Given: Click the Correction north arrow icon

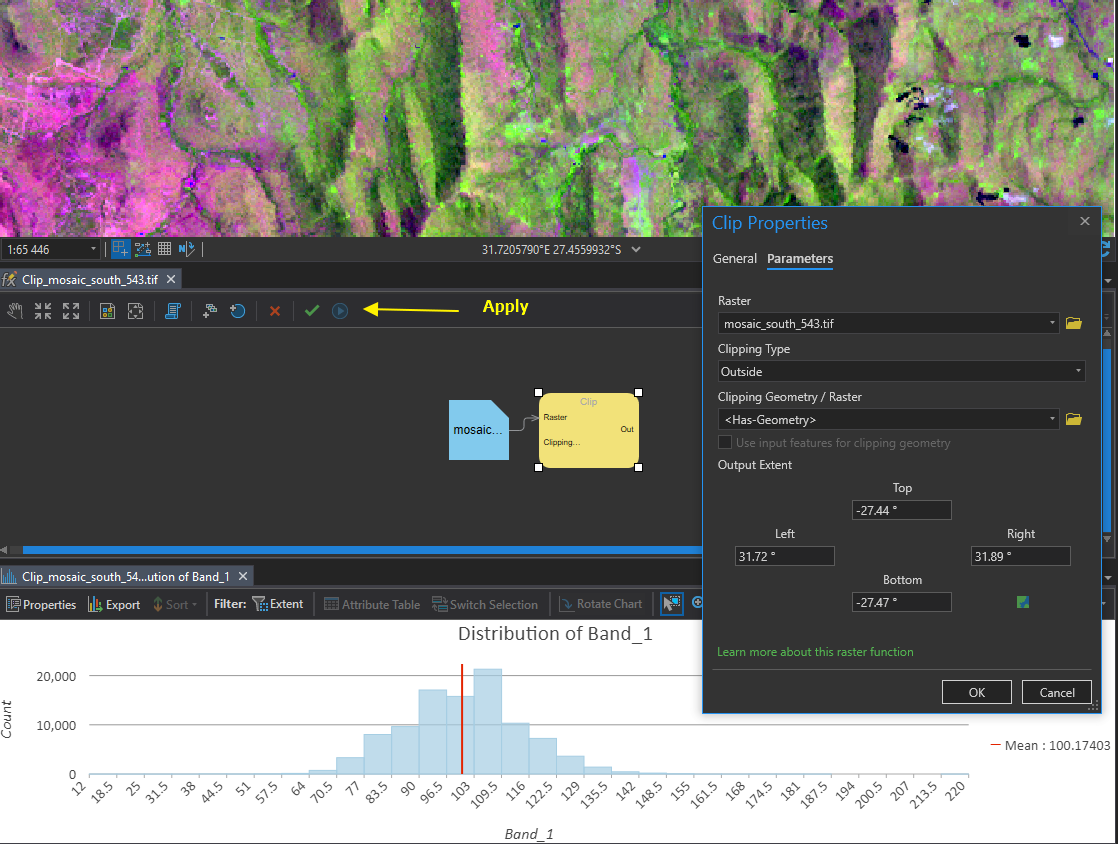Looking at the screenshot, I should 186,249.
